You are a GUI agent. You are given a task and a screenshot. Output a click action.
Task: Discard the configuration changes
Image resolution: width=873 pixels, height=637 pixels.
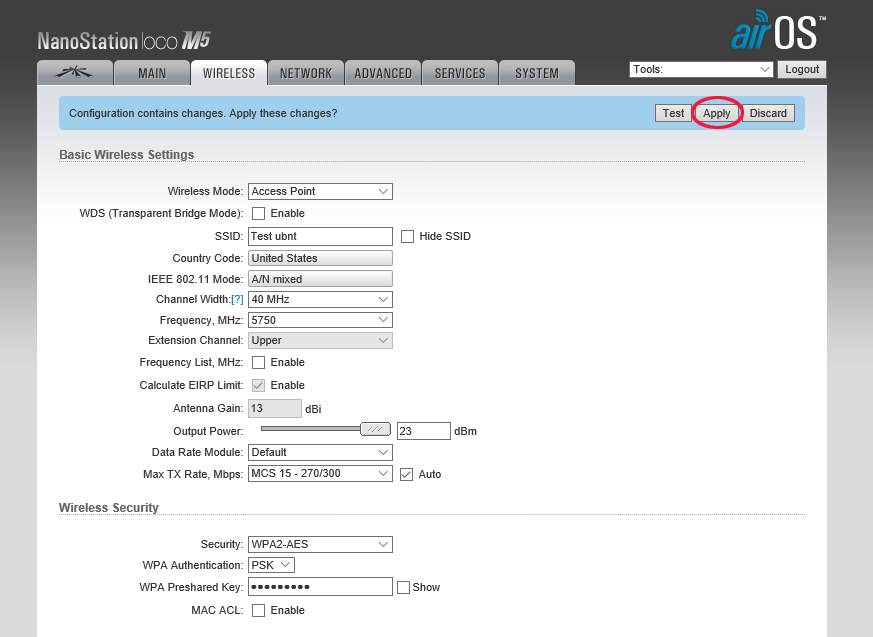click(x=768, y=113)
